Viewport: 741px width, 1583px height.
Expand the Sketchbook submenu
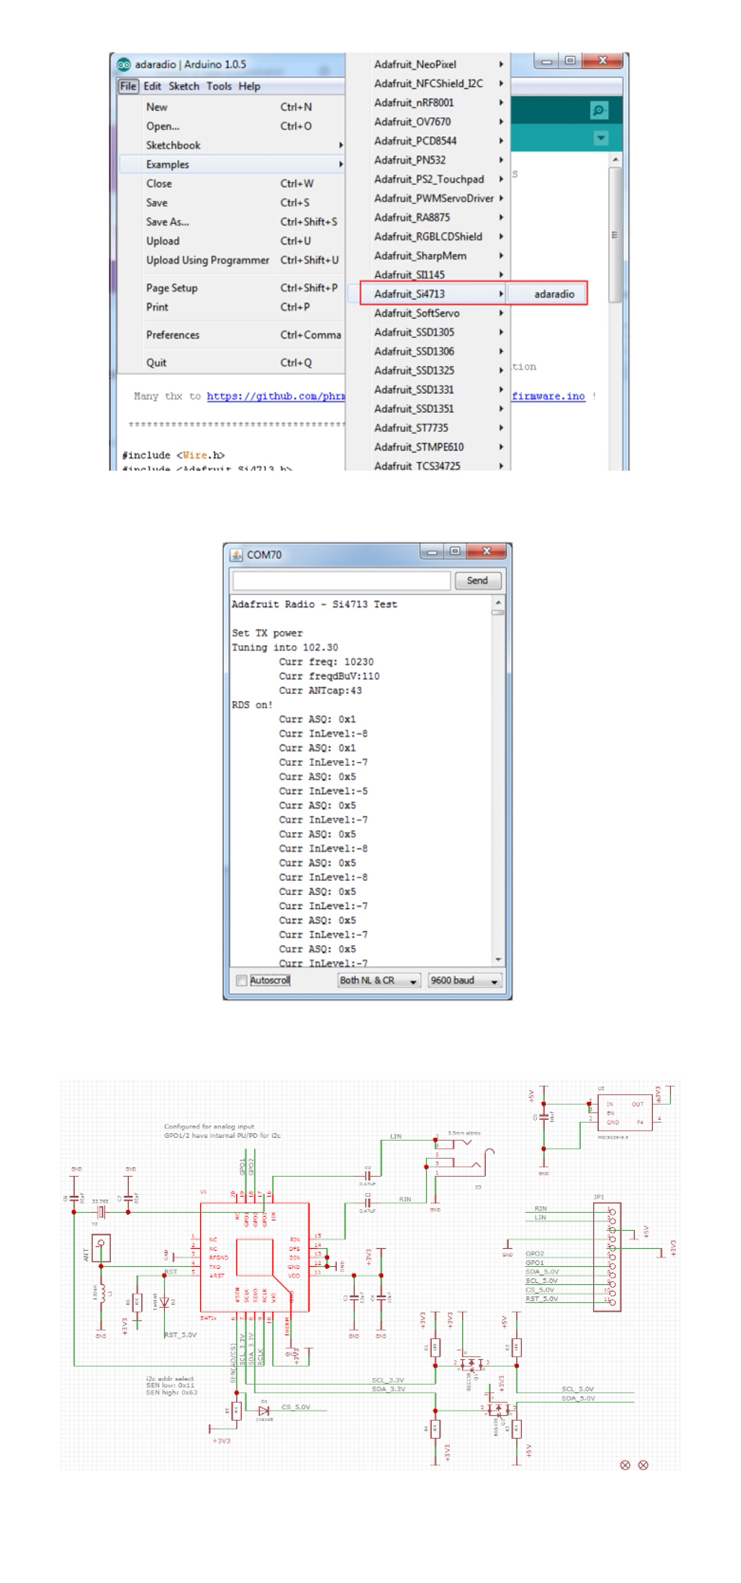pos(232,145)
